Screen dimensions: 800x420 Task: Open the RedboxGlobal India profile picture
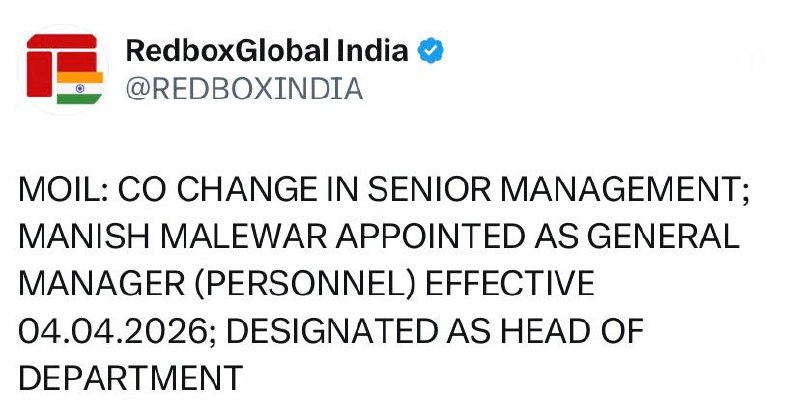pos(63,68)
